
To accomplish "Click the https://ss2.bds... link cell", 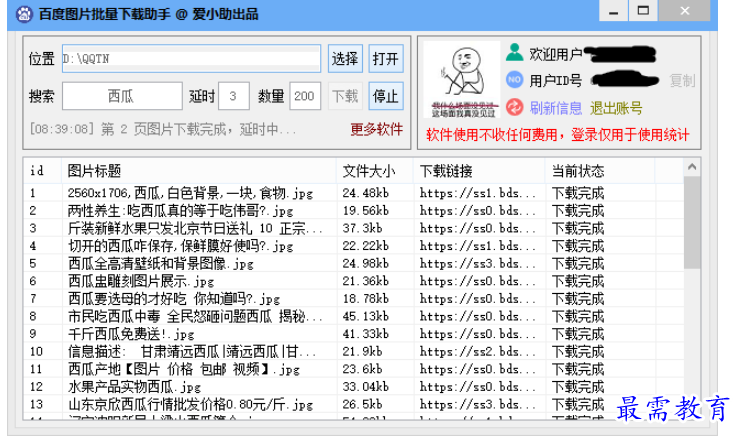I will [x=478, y=352].
